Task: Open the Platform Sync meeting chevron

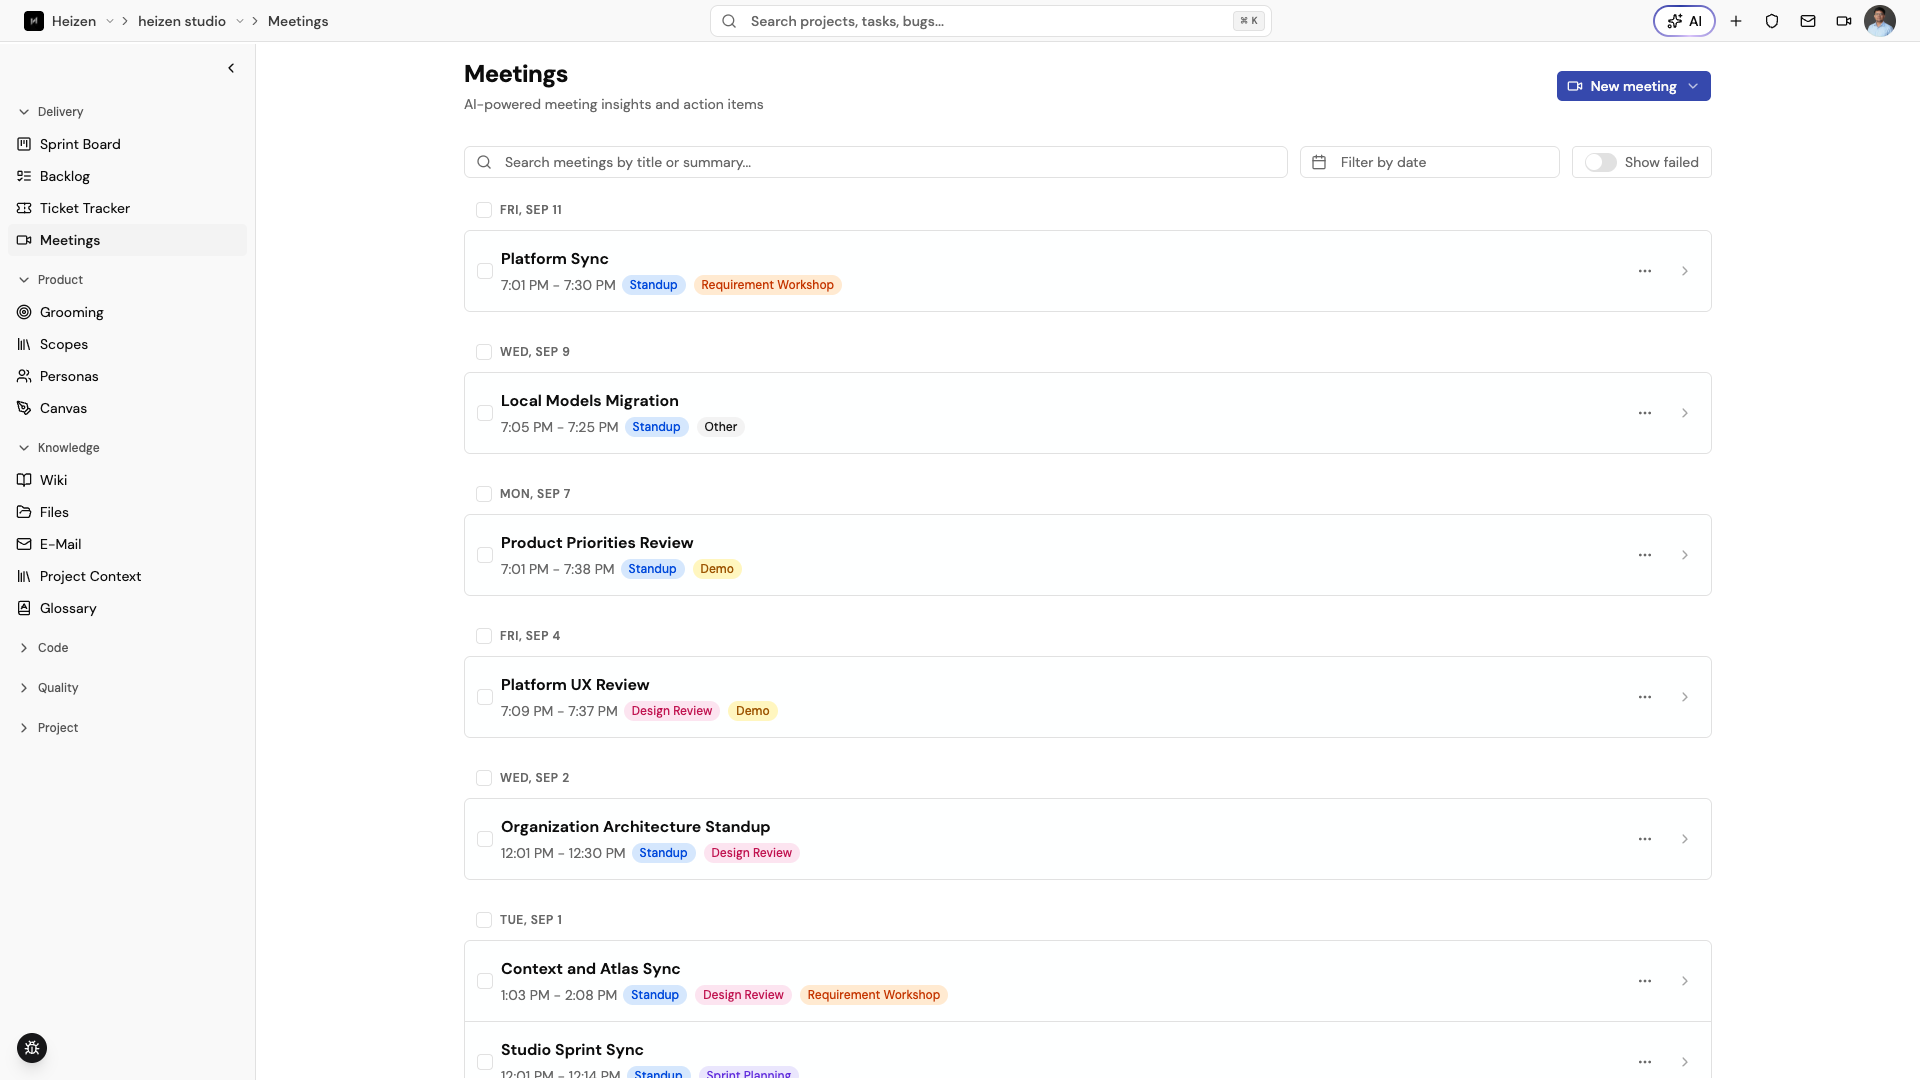Action: coord(1685,271)
